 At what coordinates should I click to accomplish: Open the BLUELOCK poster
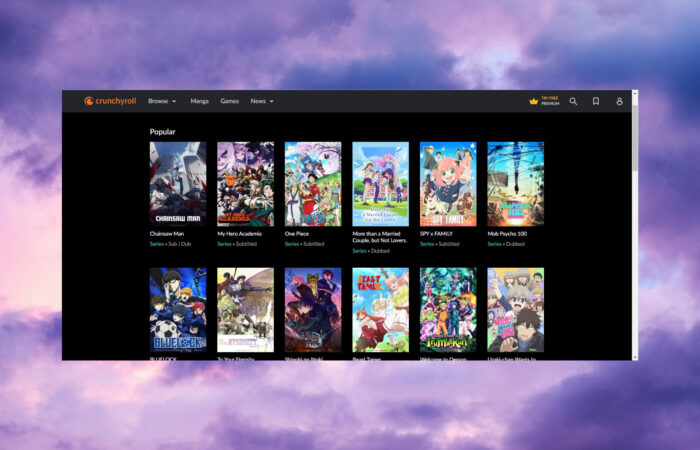[x=178, y=310]
